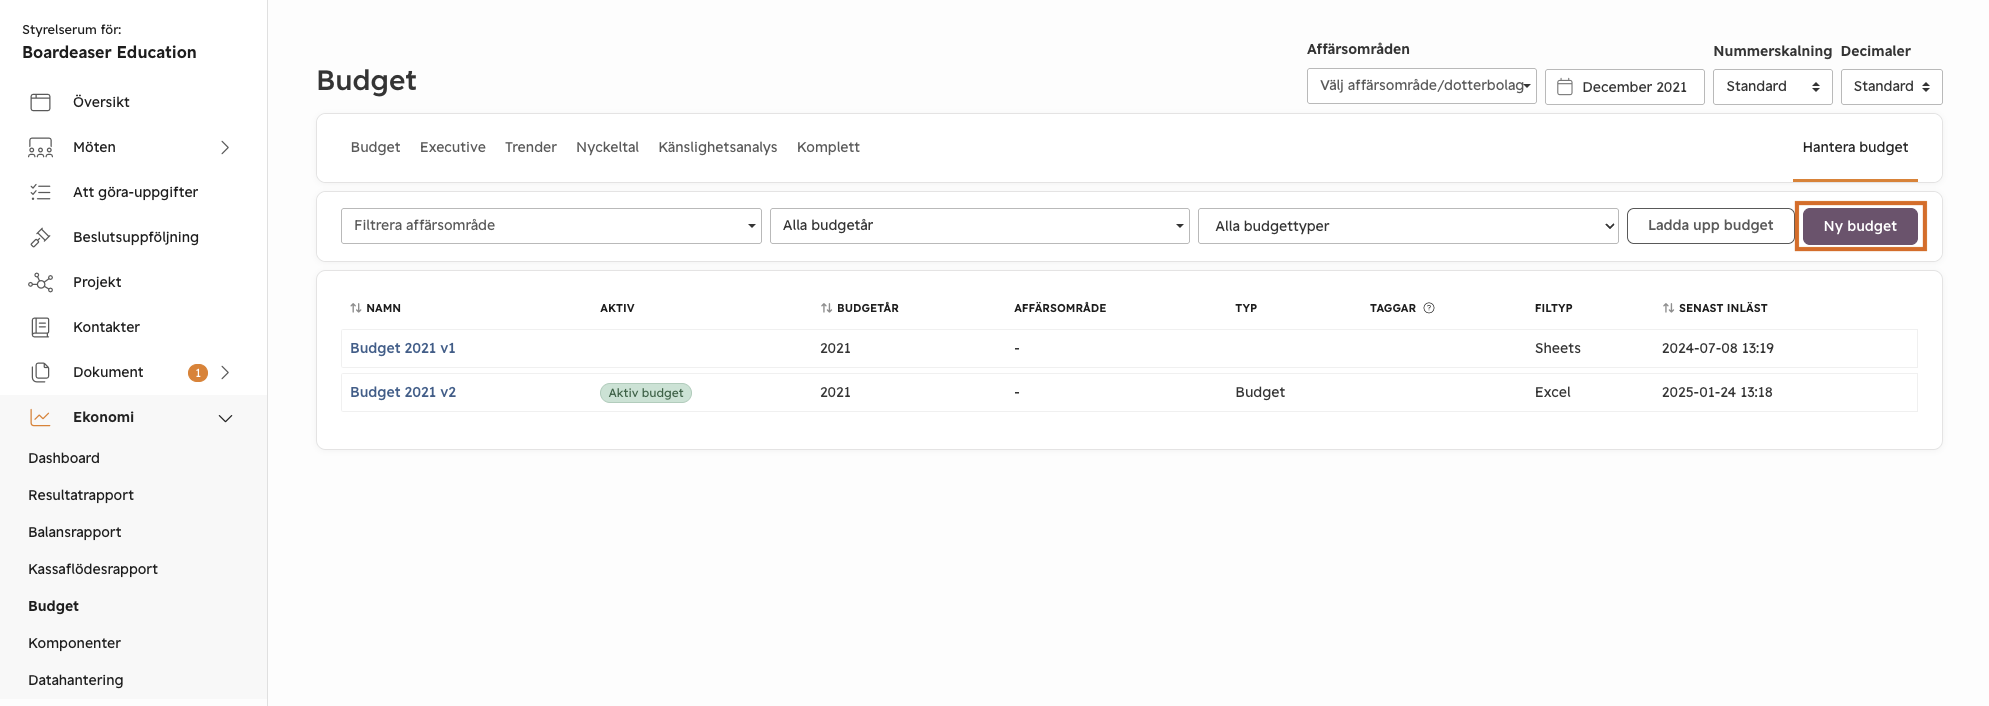Click the Aktiv column header
1989x706 pixels.
[x=617, y=308]
